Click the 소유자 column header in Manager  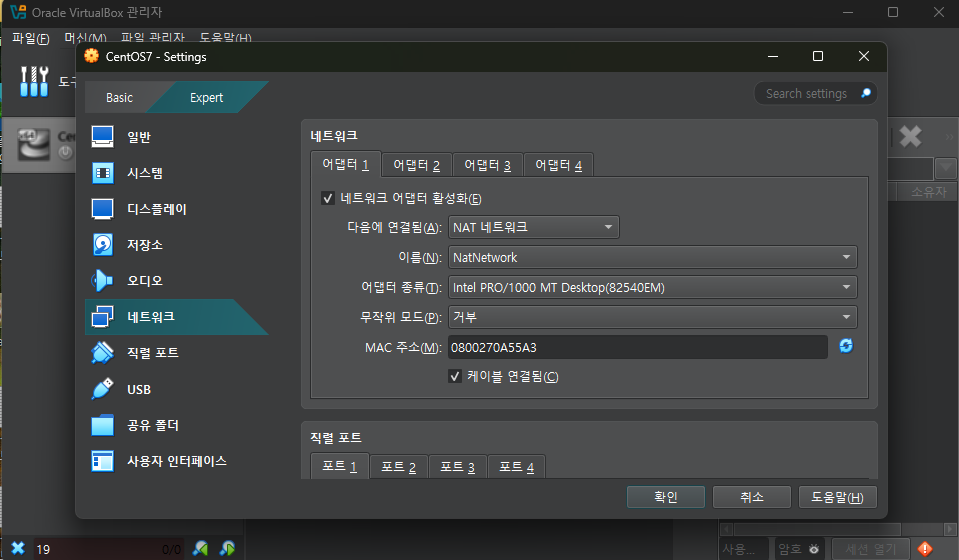928,192
